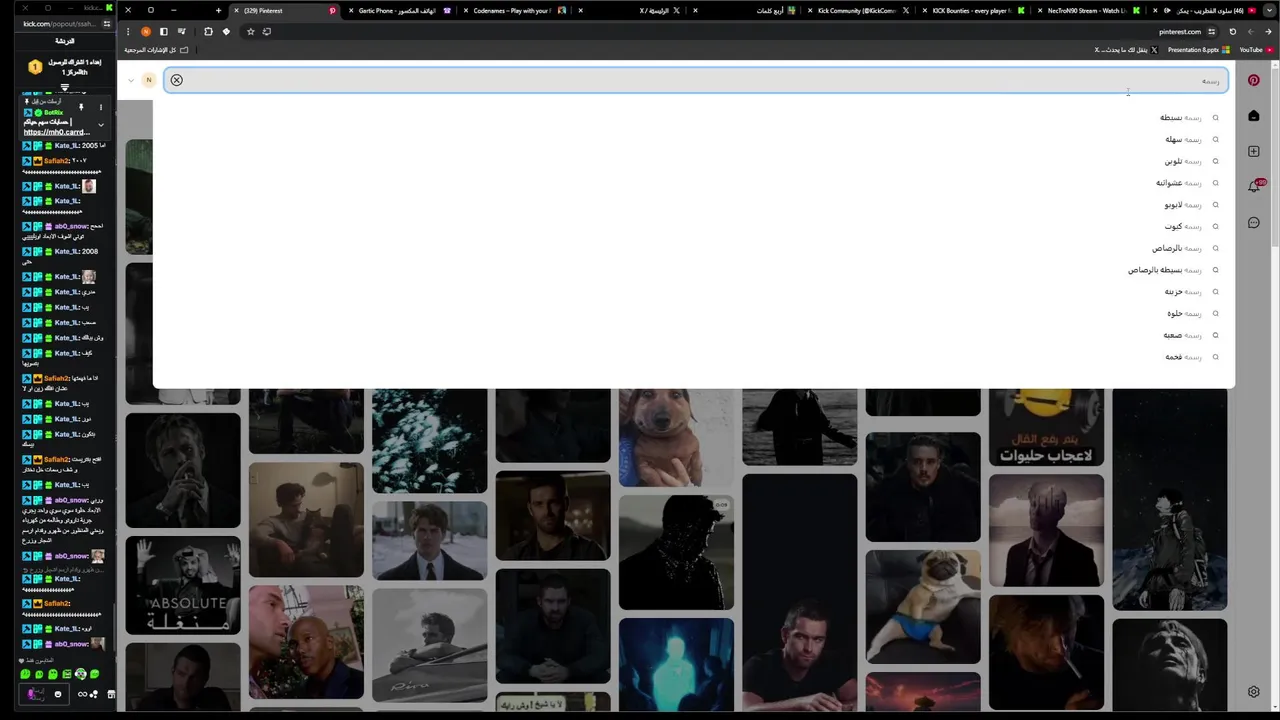Select suggestion 'رسمه بالرصاص'

[1177, 248]
